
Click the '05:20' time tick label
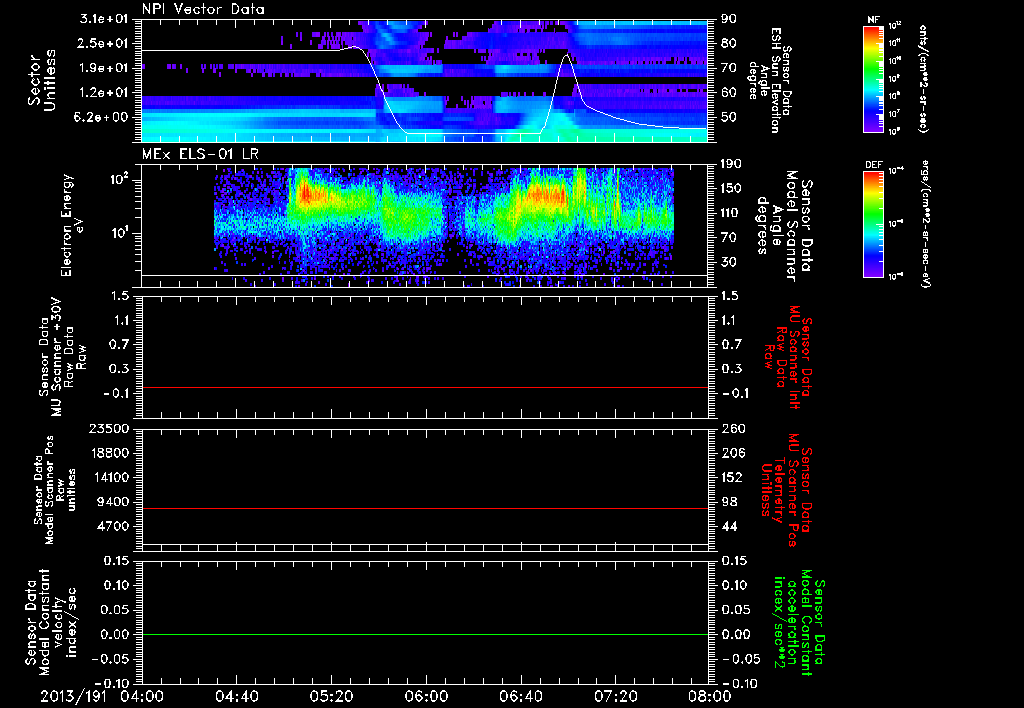(x=331, y=696)
